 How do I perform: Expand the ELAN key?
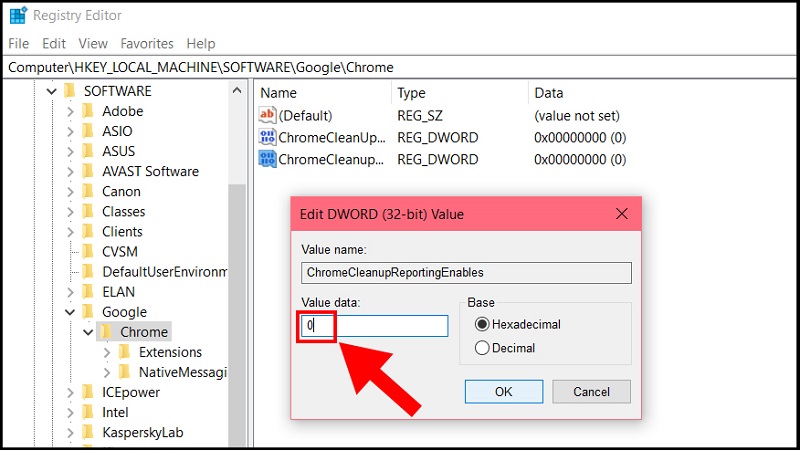point(70,292)
